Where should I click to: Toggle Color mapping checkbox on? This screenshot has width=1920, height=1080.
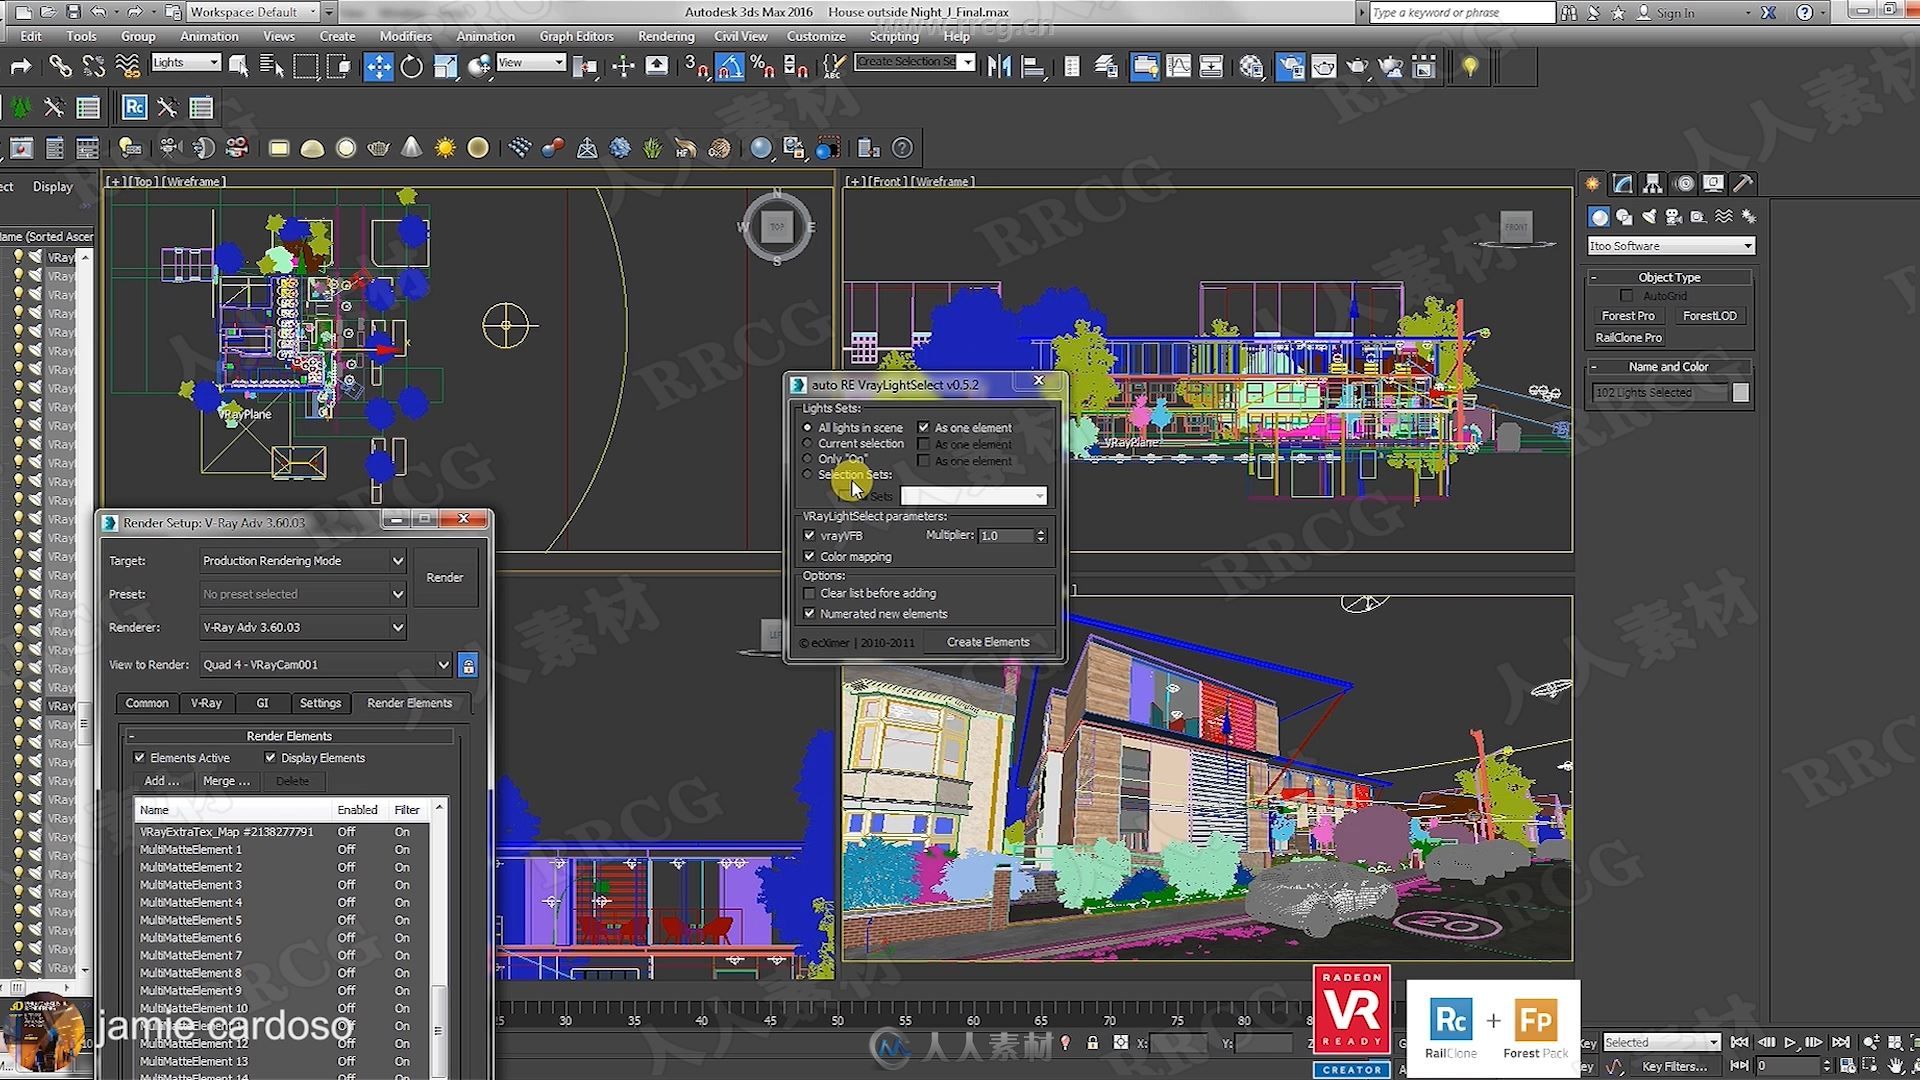[x=810, y=555]
